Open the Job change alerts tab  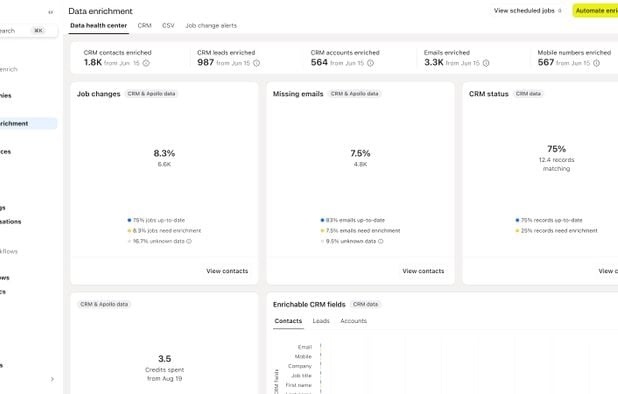click(211, 26)
